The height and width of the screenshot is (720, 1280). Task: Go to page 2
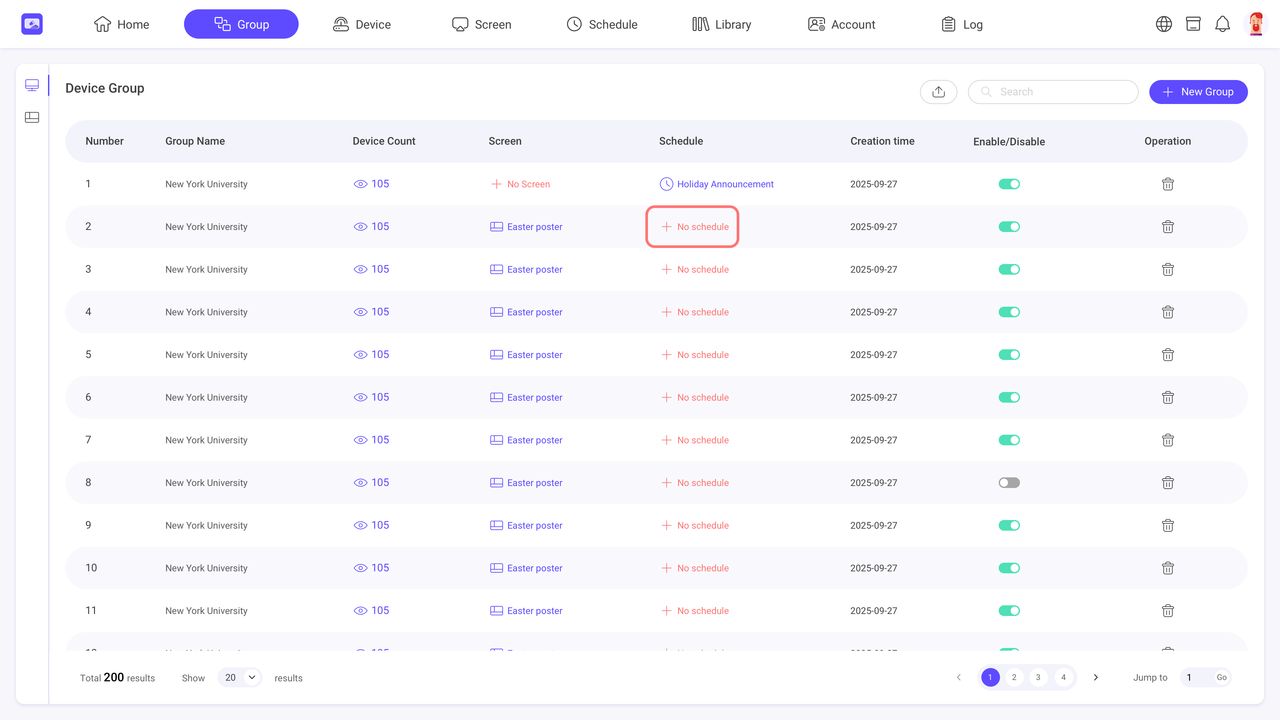point(1014,677)
